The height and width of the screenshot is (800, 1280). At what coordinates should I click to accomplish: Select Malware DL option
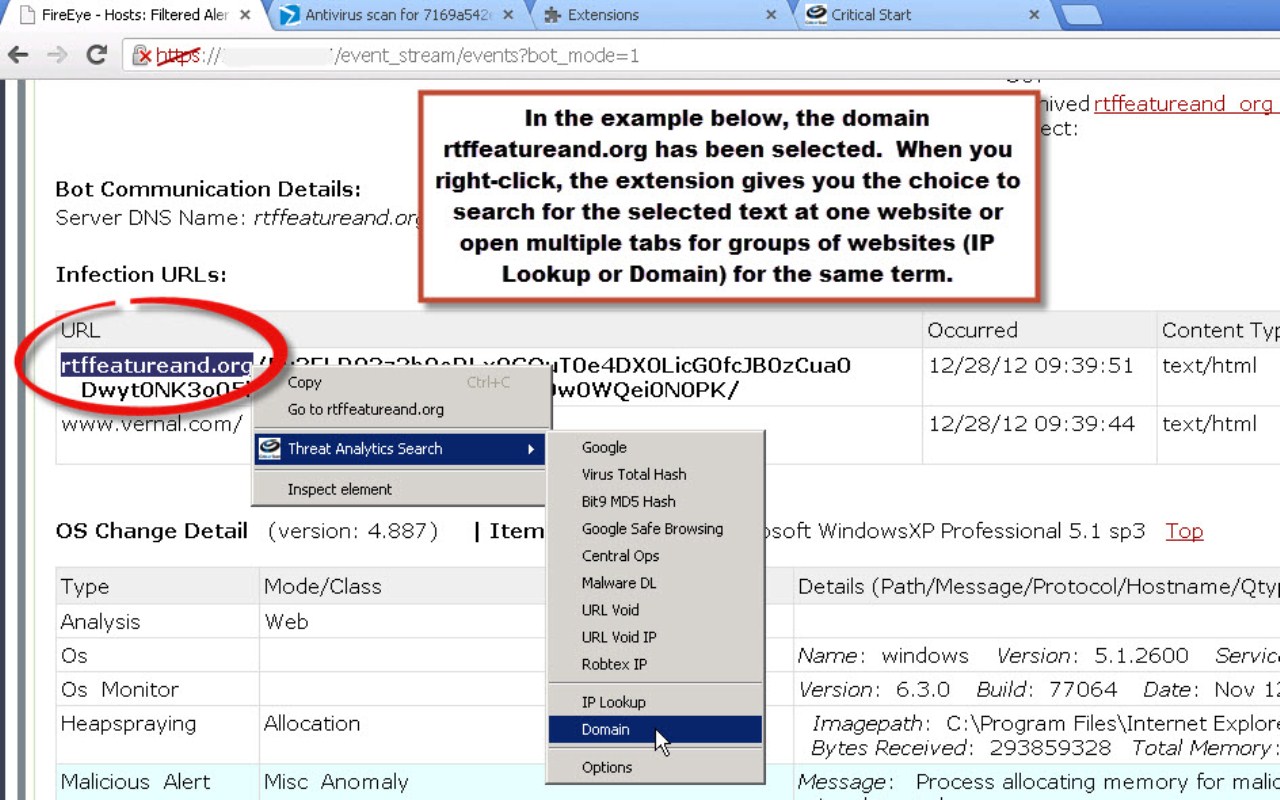coord(655,582)
